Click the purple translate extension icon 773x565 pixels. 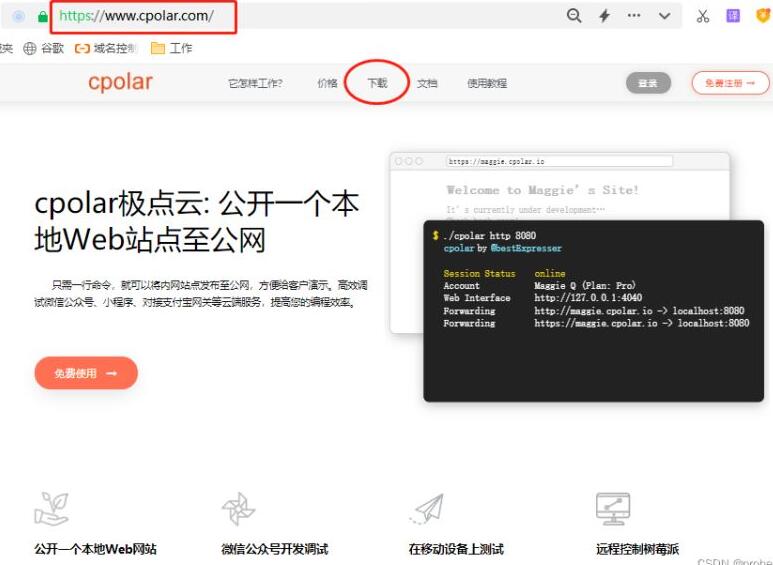733,16
